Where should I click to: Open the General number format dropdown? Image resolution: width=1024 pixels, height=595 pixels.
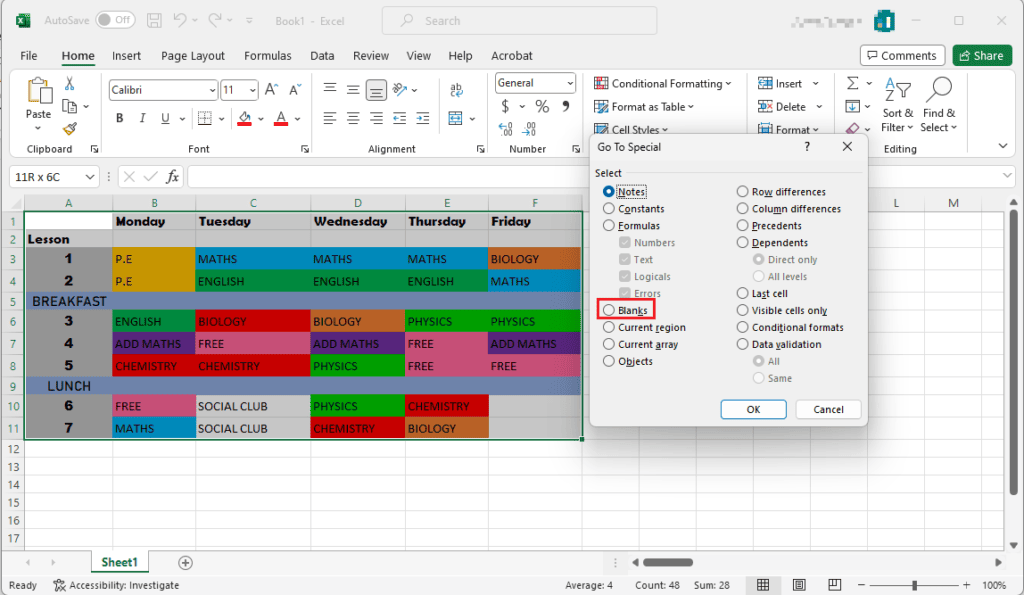570,83
